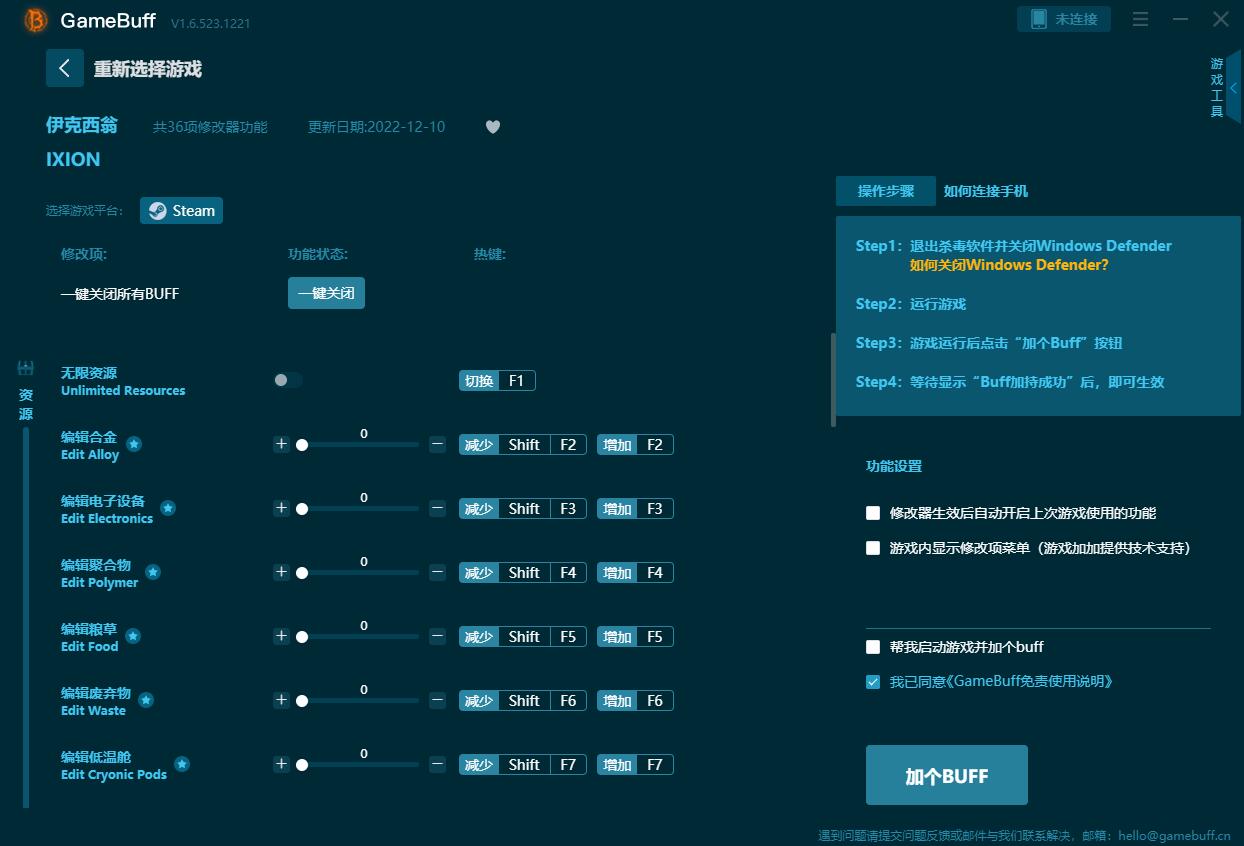The image size is (1244, 846).
Task: Click the GameBuff logo icon
Action: pyautogui.click(x=36, y=20)
